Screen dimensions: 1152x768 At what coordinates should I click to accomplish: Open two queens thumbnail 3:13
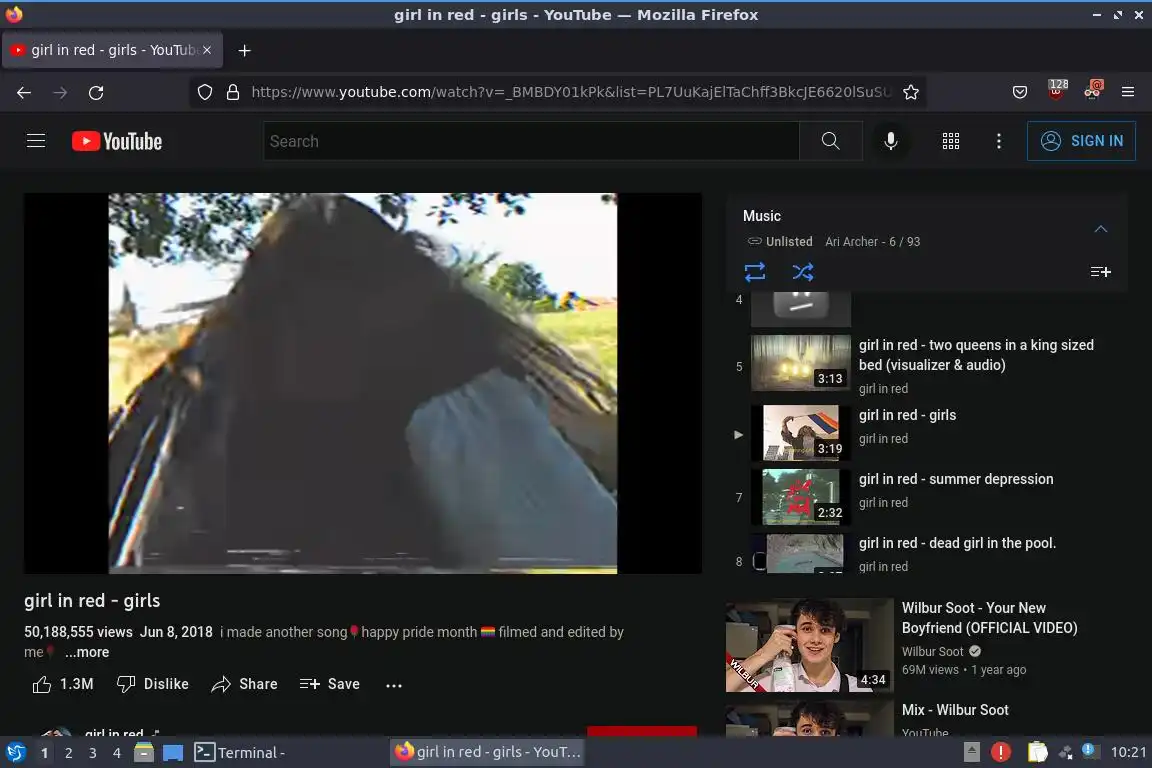801,363
